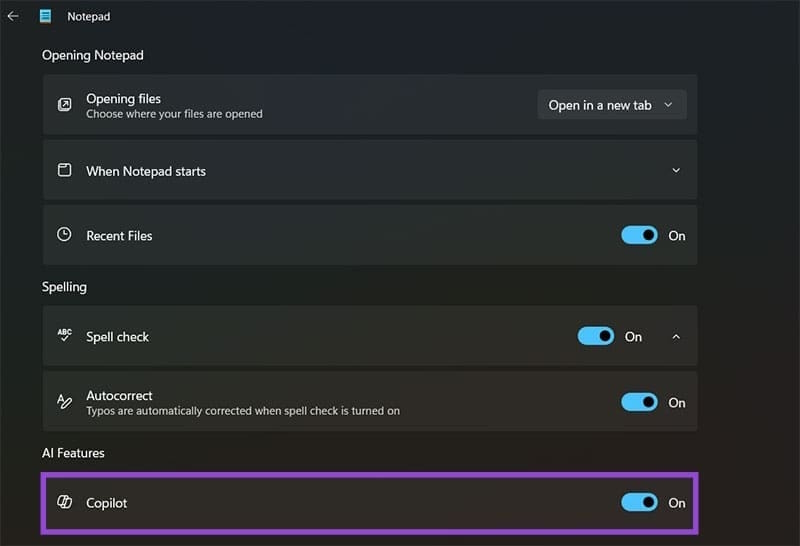This screenshot has width=800, height=546.
Task: Click the Recent Files label
Action: (119, 236)
